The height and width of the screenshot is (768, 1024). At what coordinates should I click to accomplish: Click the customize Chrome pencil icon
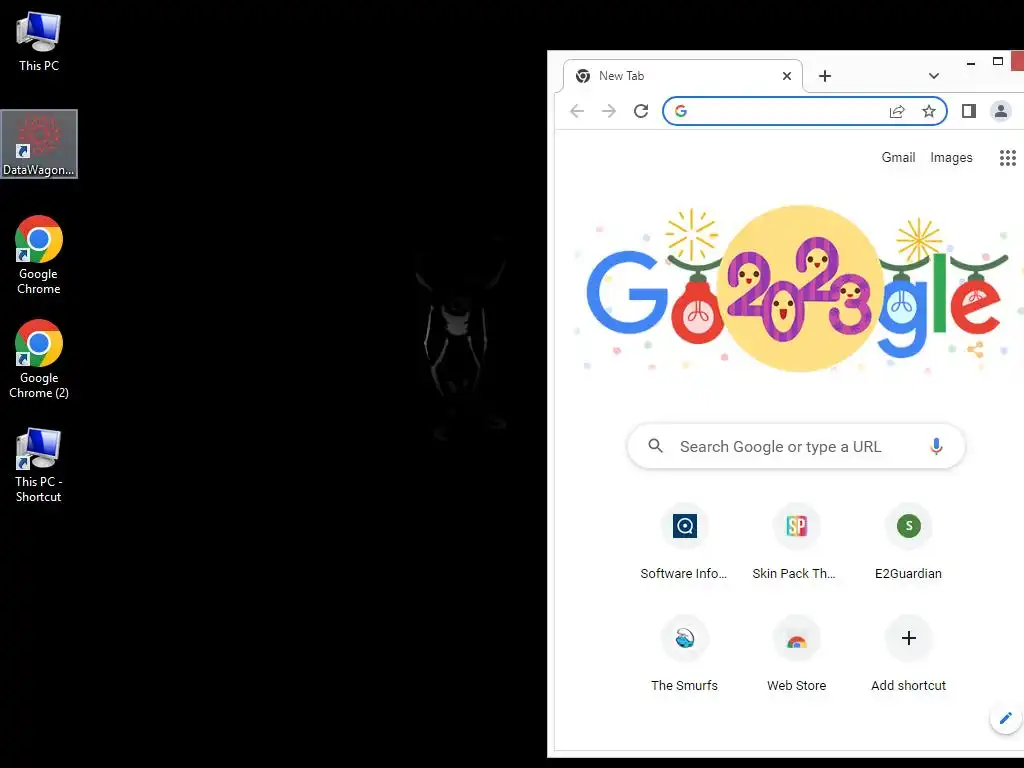[x=1006, y=718]
